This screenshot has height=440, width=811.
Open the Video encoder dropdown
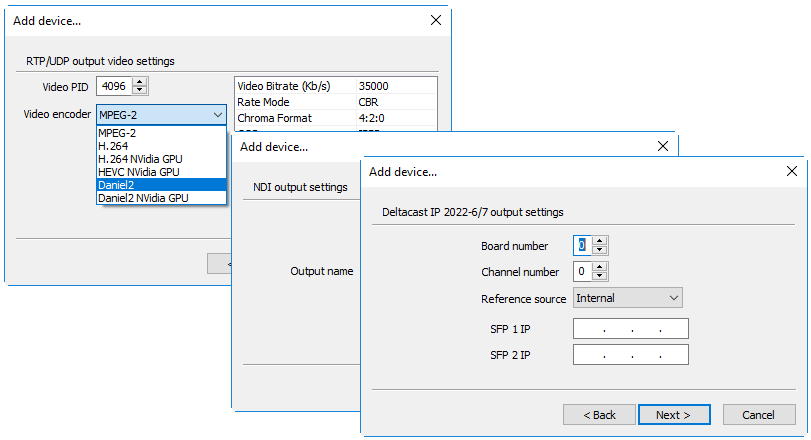pos(161,115)
